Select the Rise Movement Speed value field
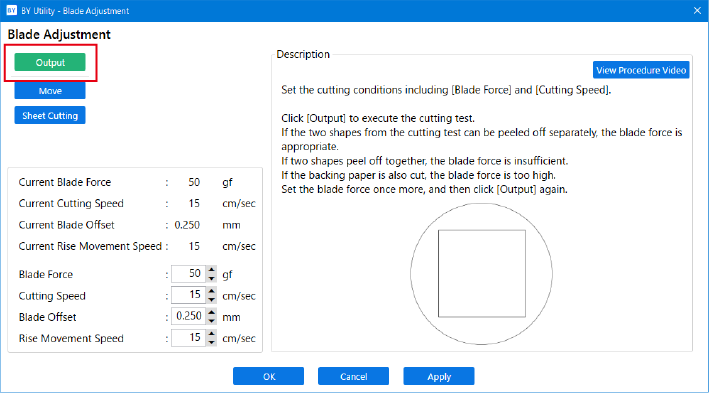 pyautogui.click(x=189, y=338)
